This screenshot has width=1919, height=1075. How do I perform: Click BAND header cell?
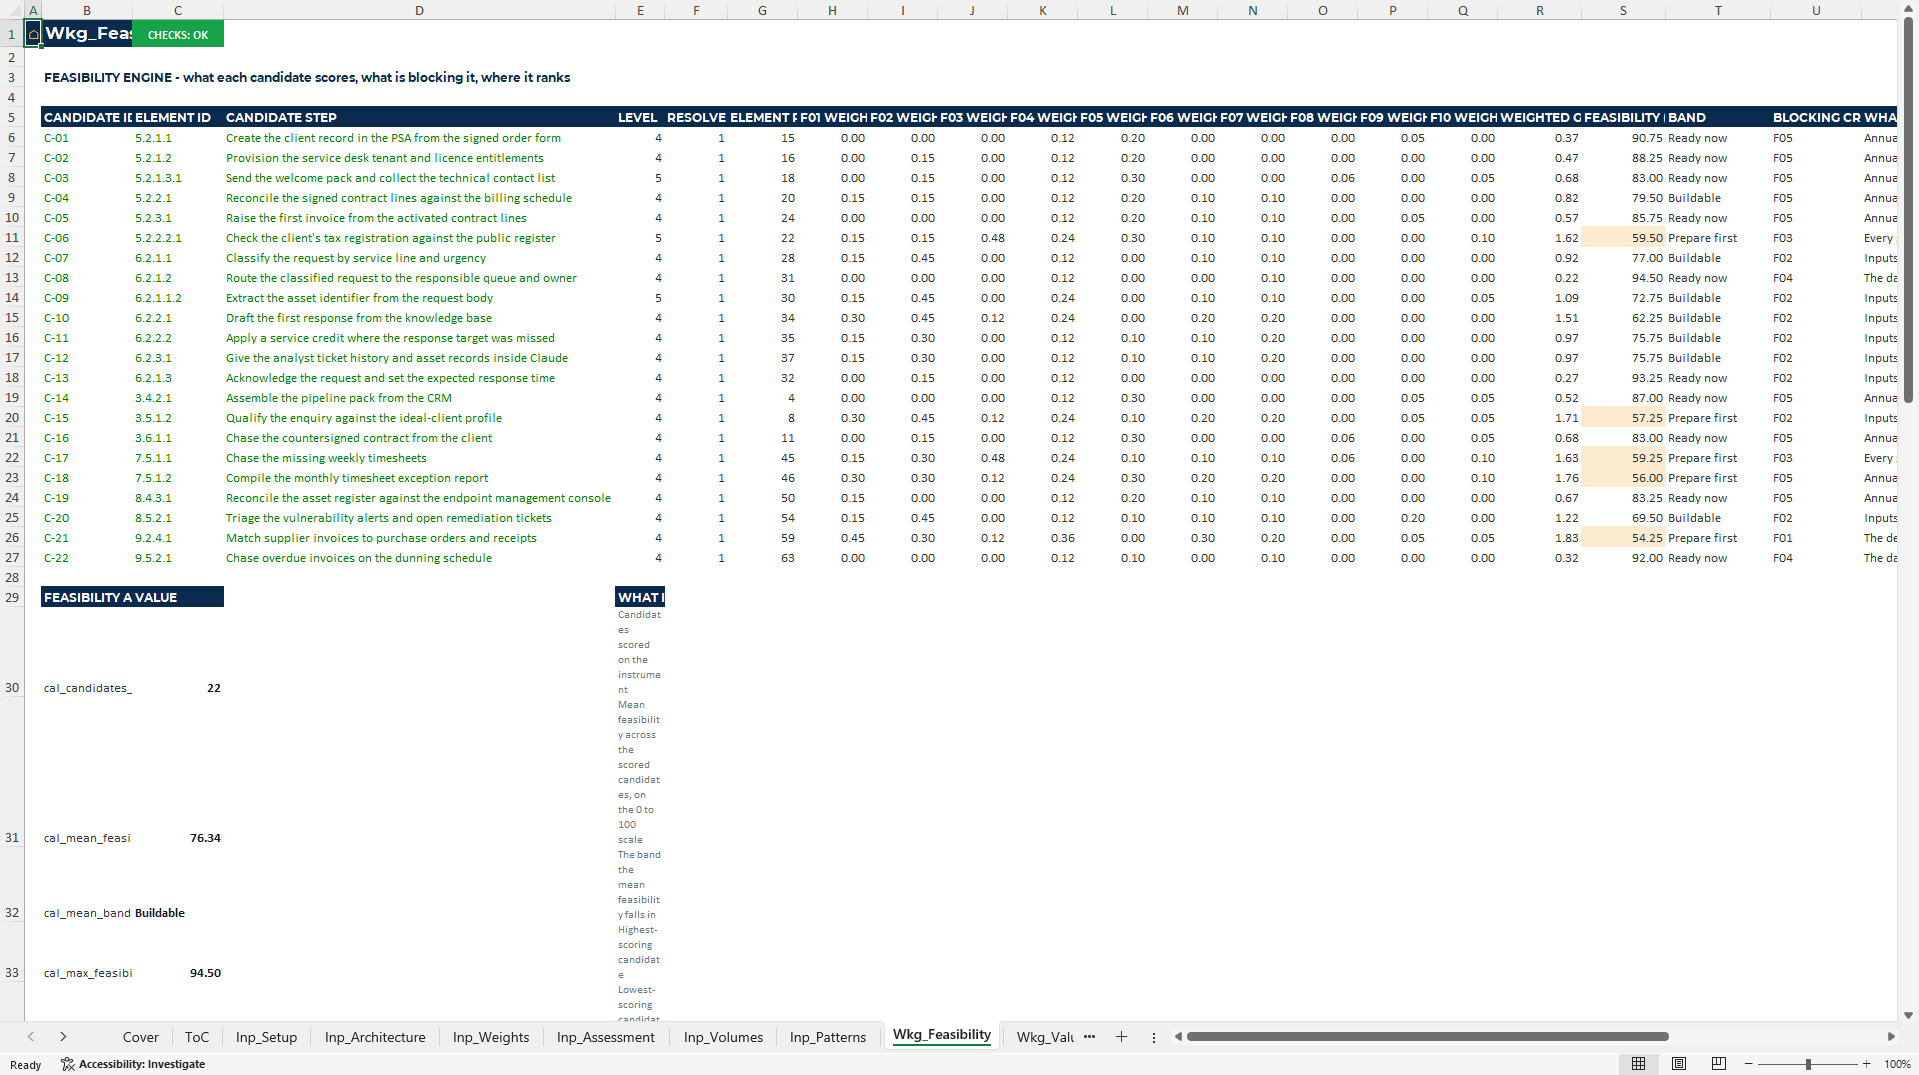pos(1717,117)
